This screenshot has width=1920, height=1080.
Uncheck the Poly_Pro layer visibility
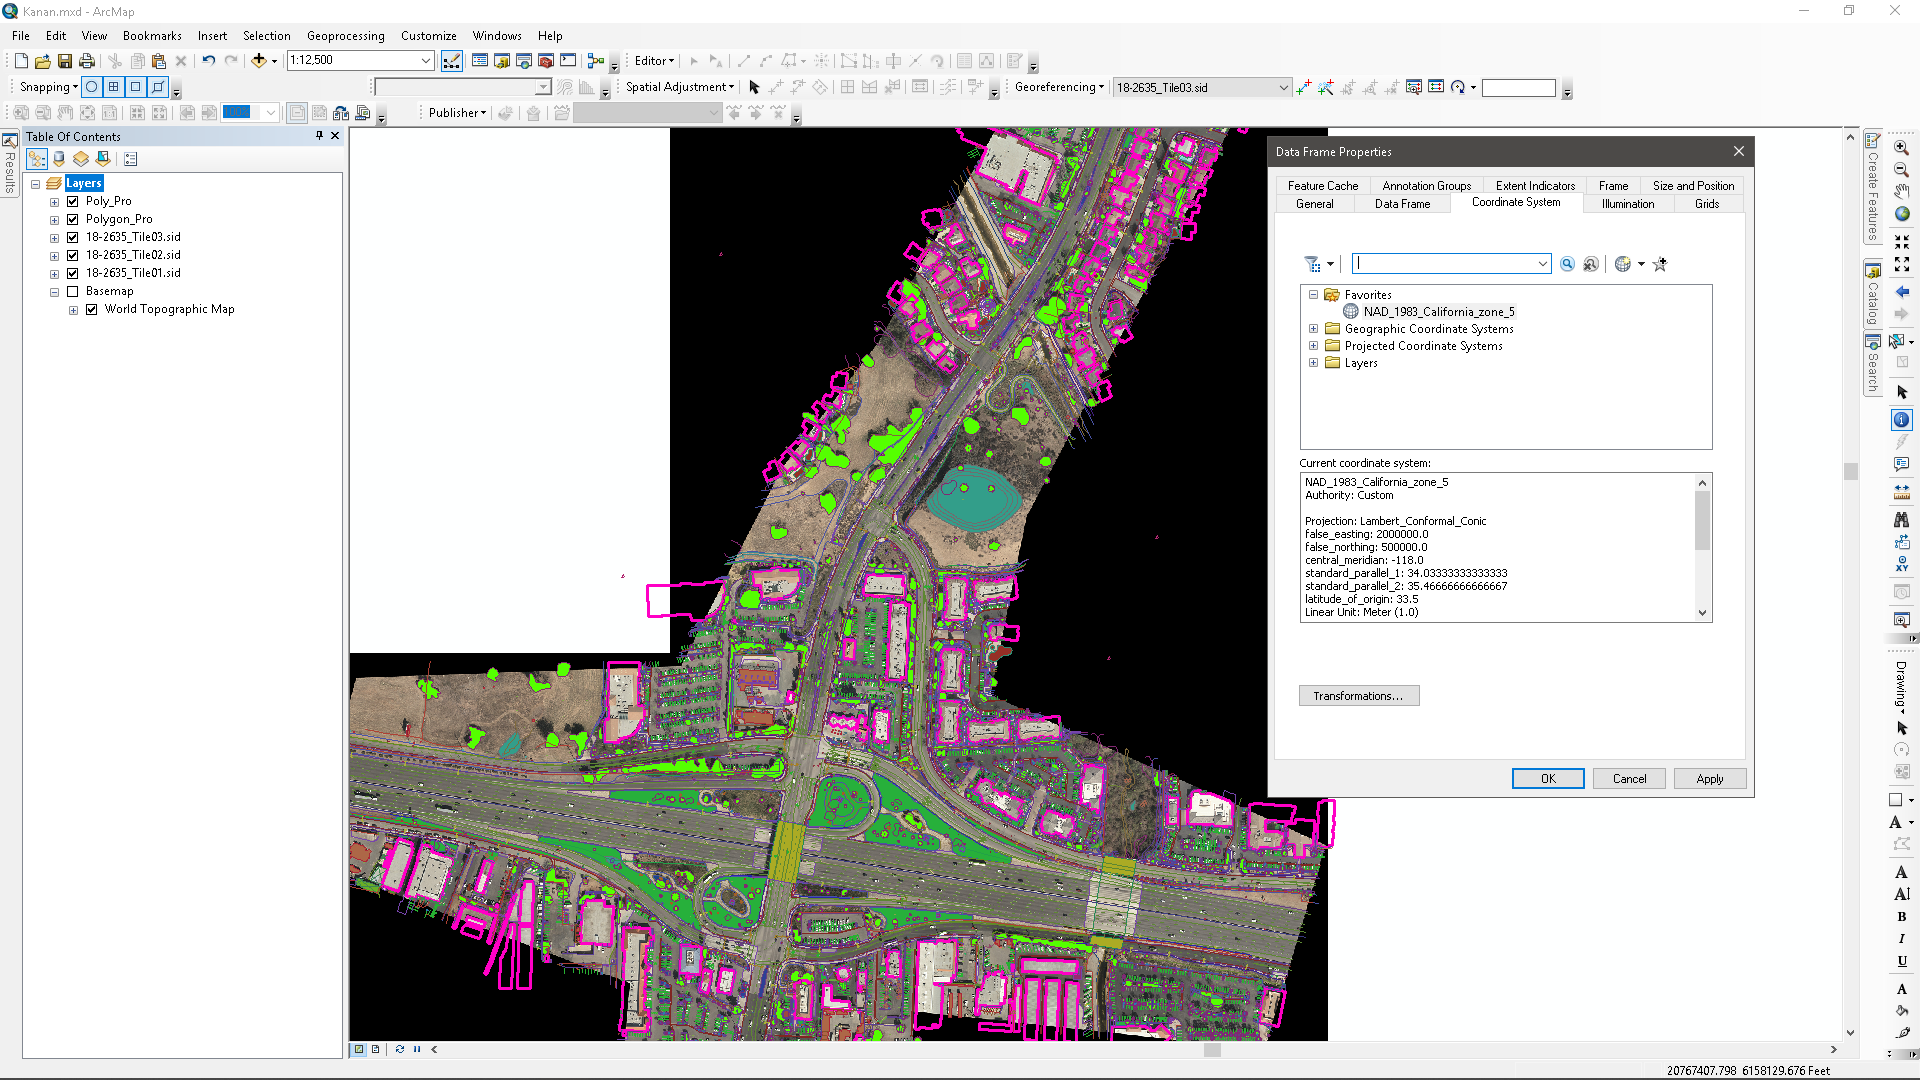point(73,201)
